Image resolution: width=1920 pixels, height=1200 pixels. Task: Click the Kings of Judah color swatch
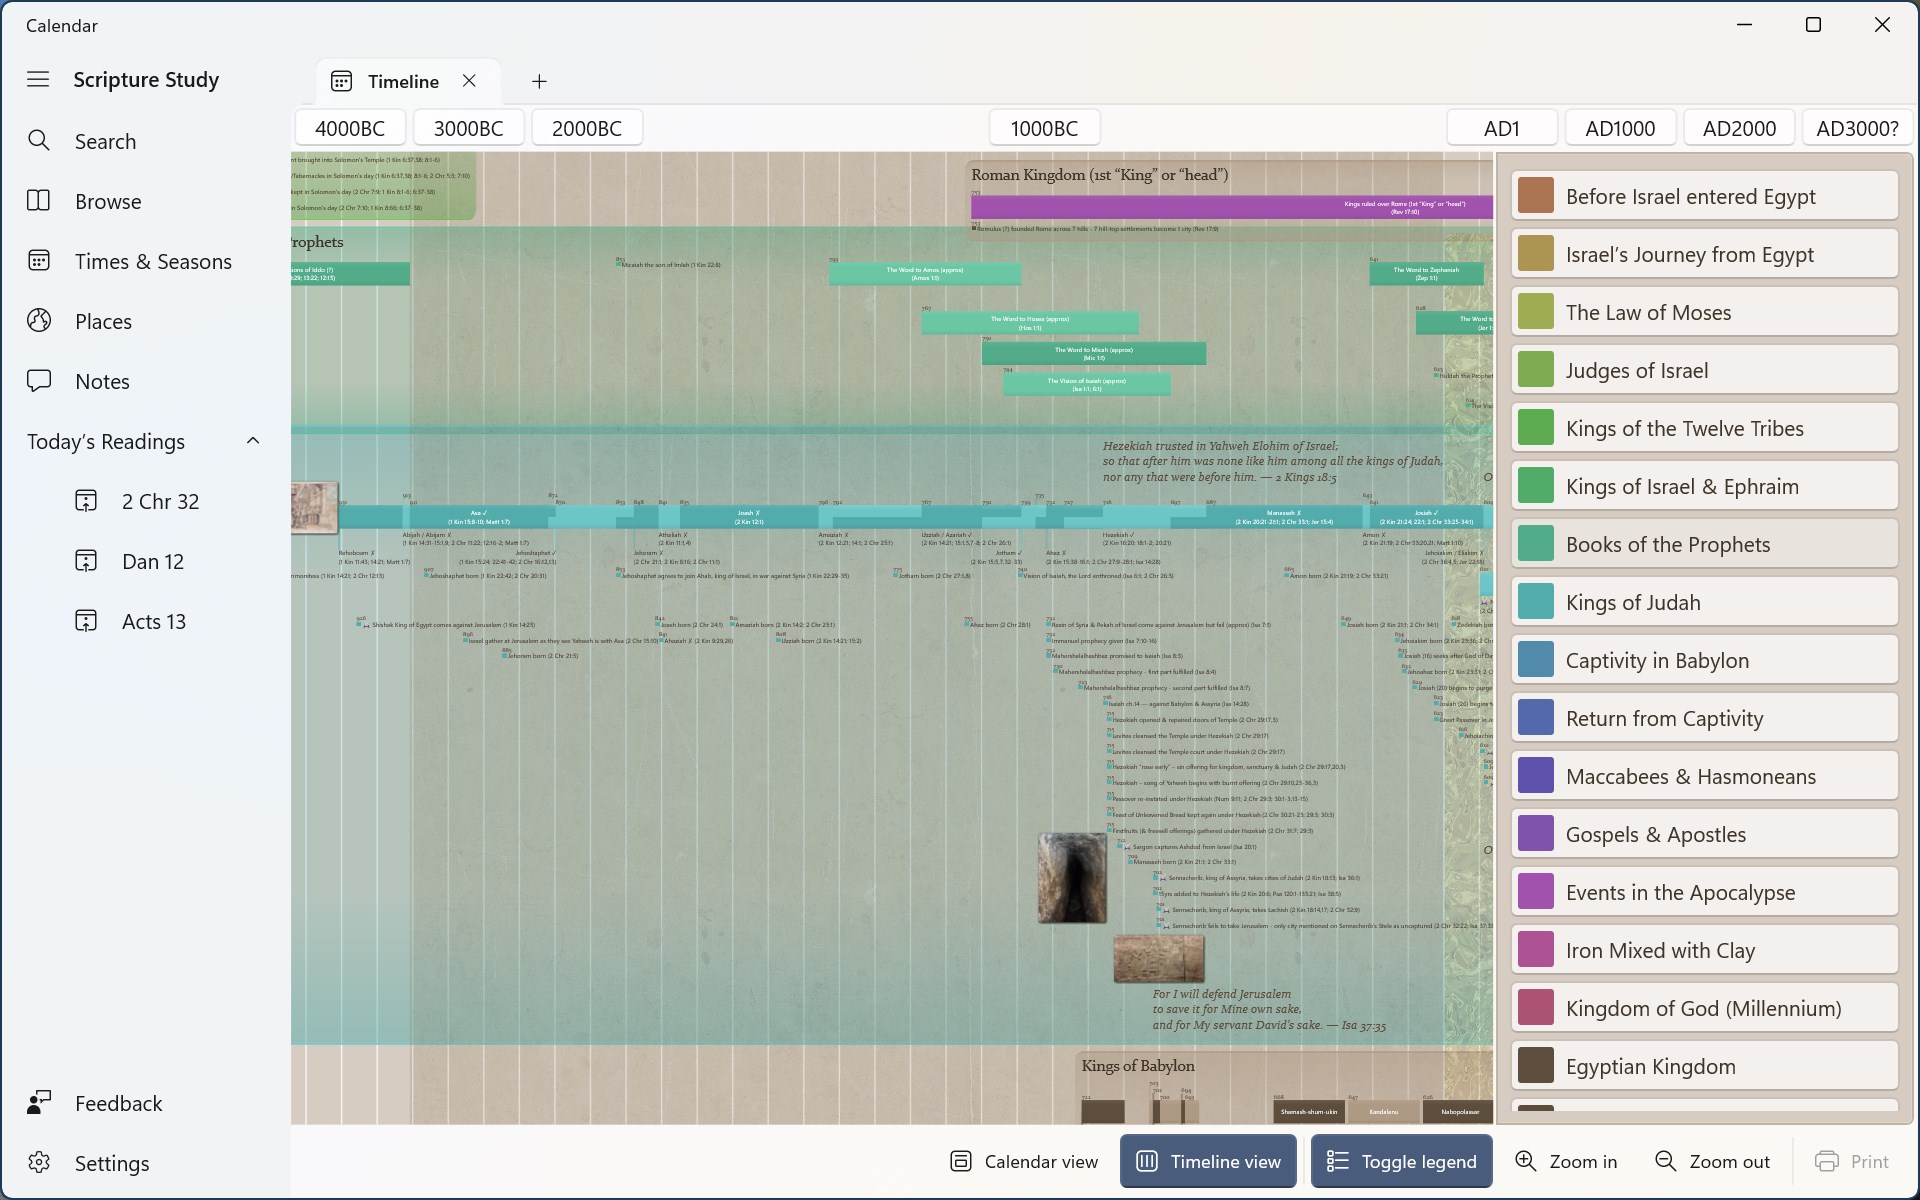[x=1537, y=601]
